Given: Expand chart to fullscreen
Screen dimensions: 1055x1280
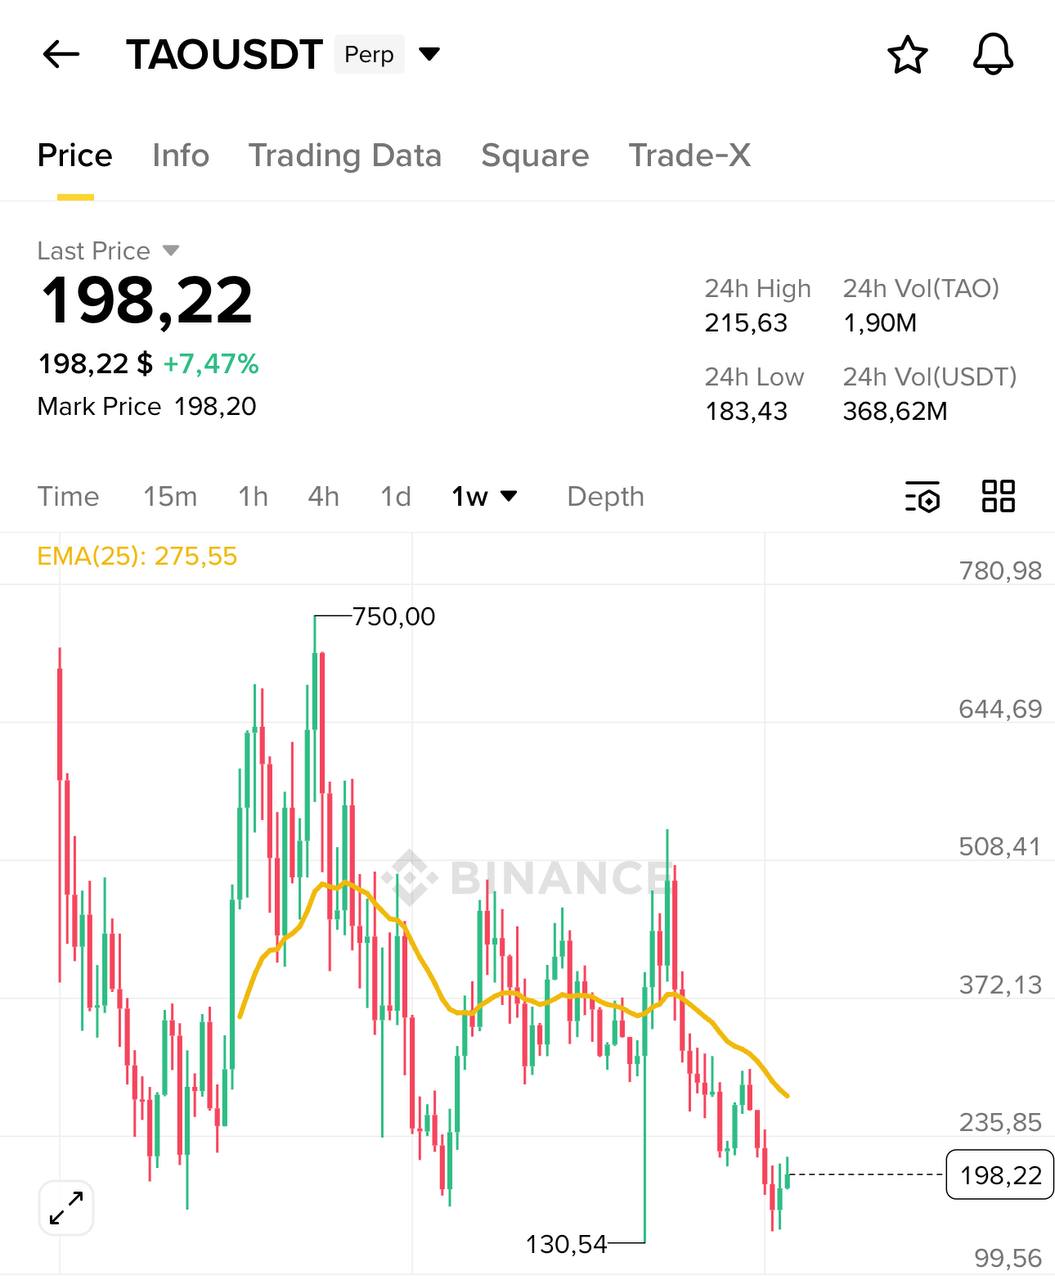Looking at the screenshot, I should (x=66, y=1208).
